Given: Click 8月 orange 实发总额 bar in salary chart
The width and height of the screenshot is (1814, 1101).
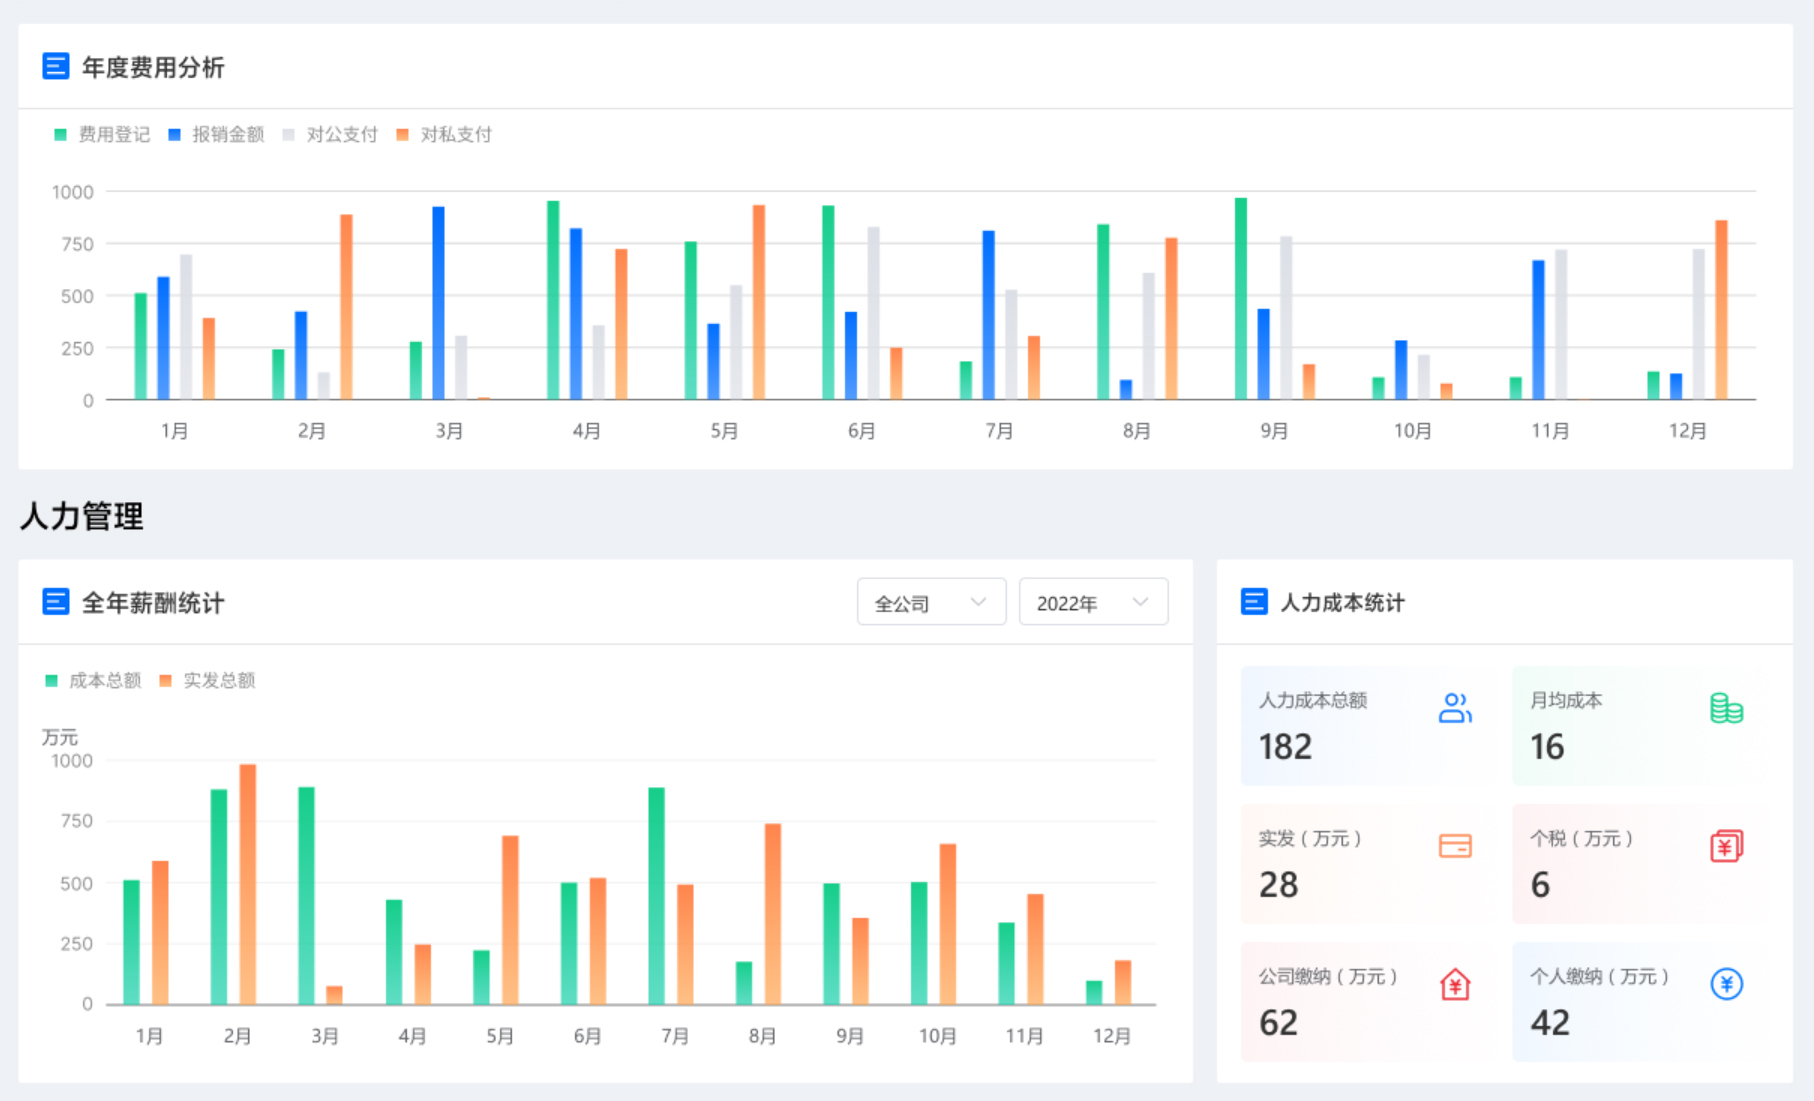Looking at the screenshot, I should tap(772, 914).
